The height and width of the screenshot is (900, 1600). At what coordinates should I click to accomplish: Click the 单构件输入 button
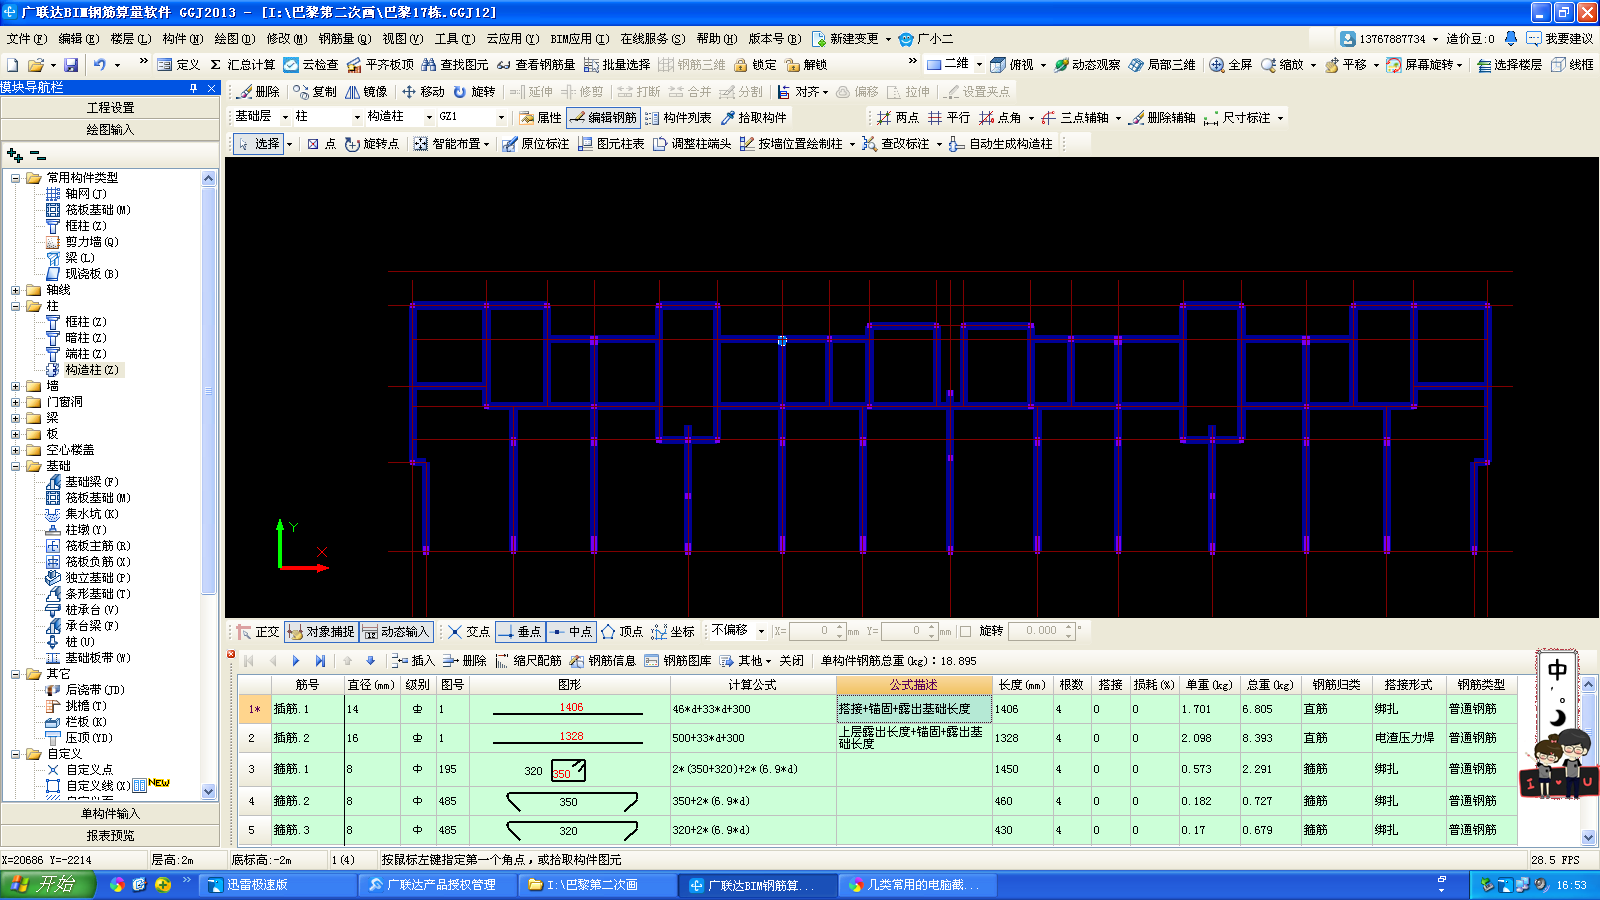coord(110,813)
